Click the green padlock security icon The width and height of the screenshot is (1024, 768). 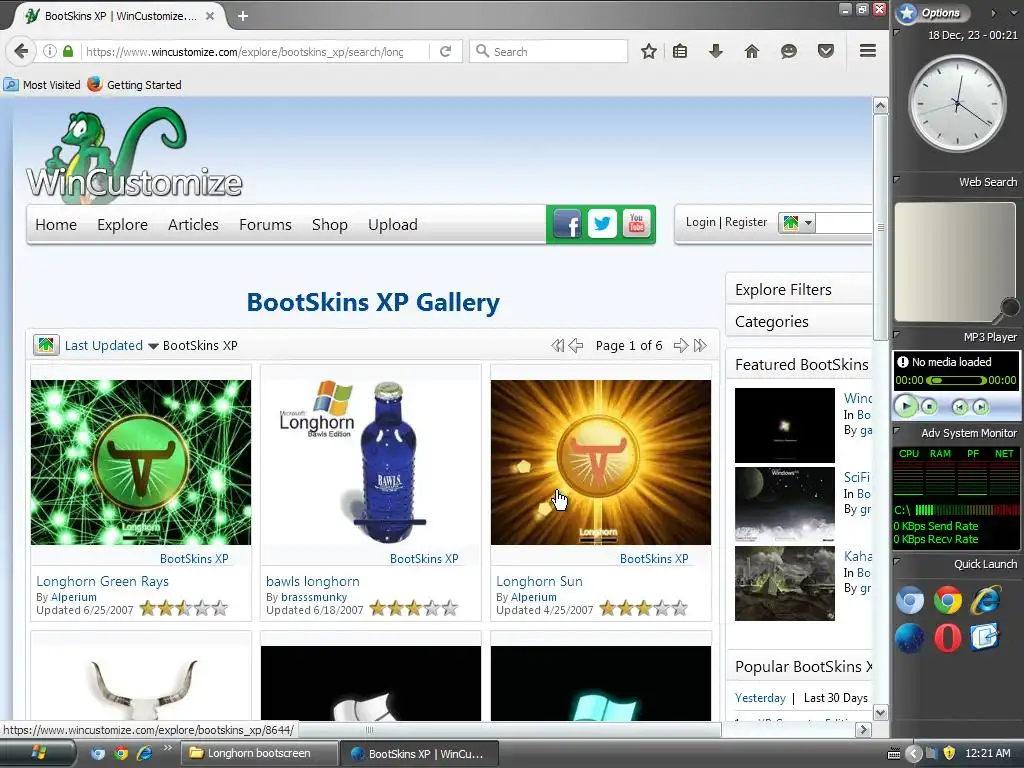[x=68, y=51]
